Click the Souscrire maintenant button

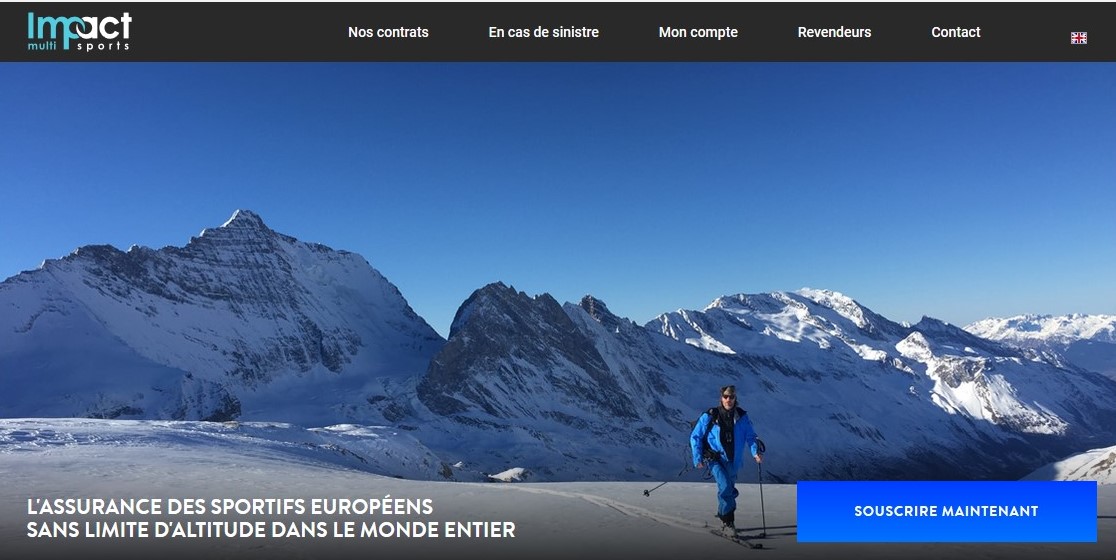[x=946, y=511]
